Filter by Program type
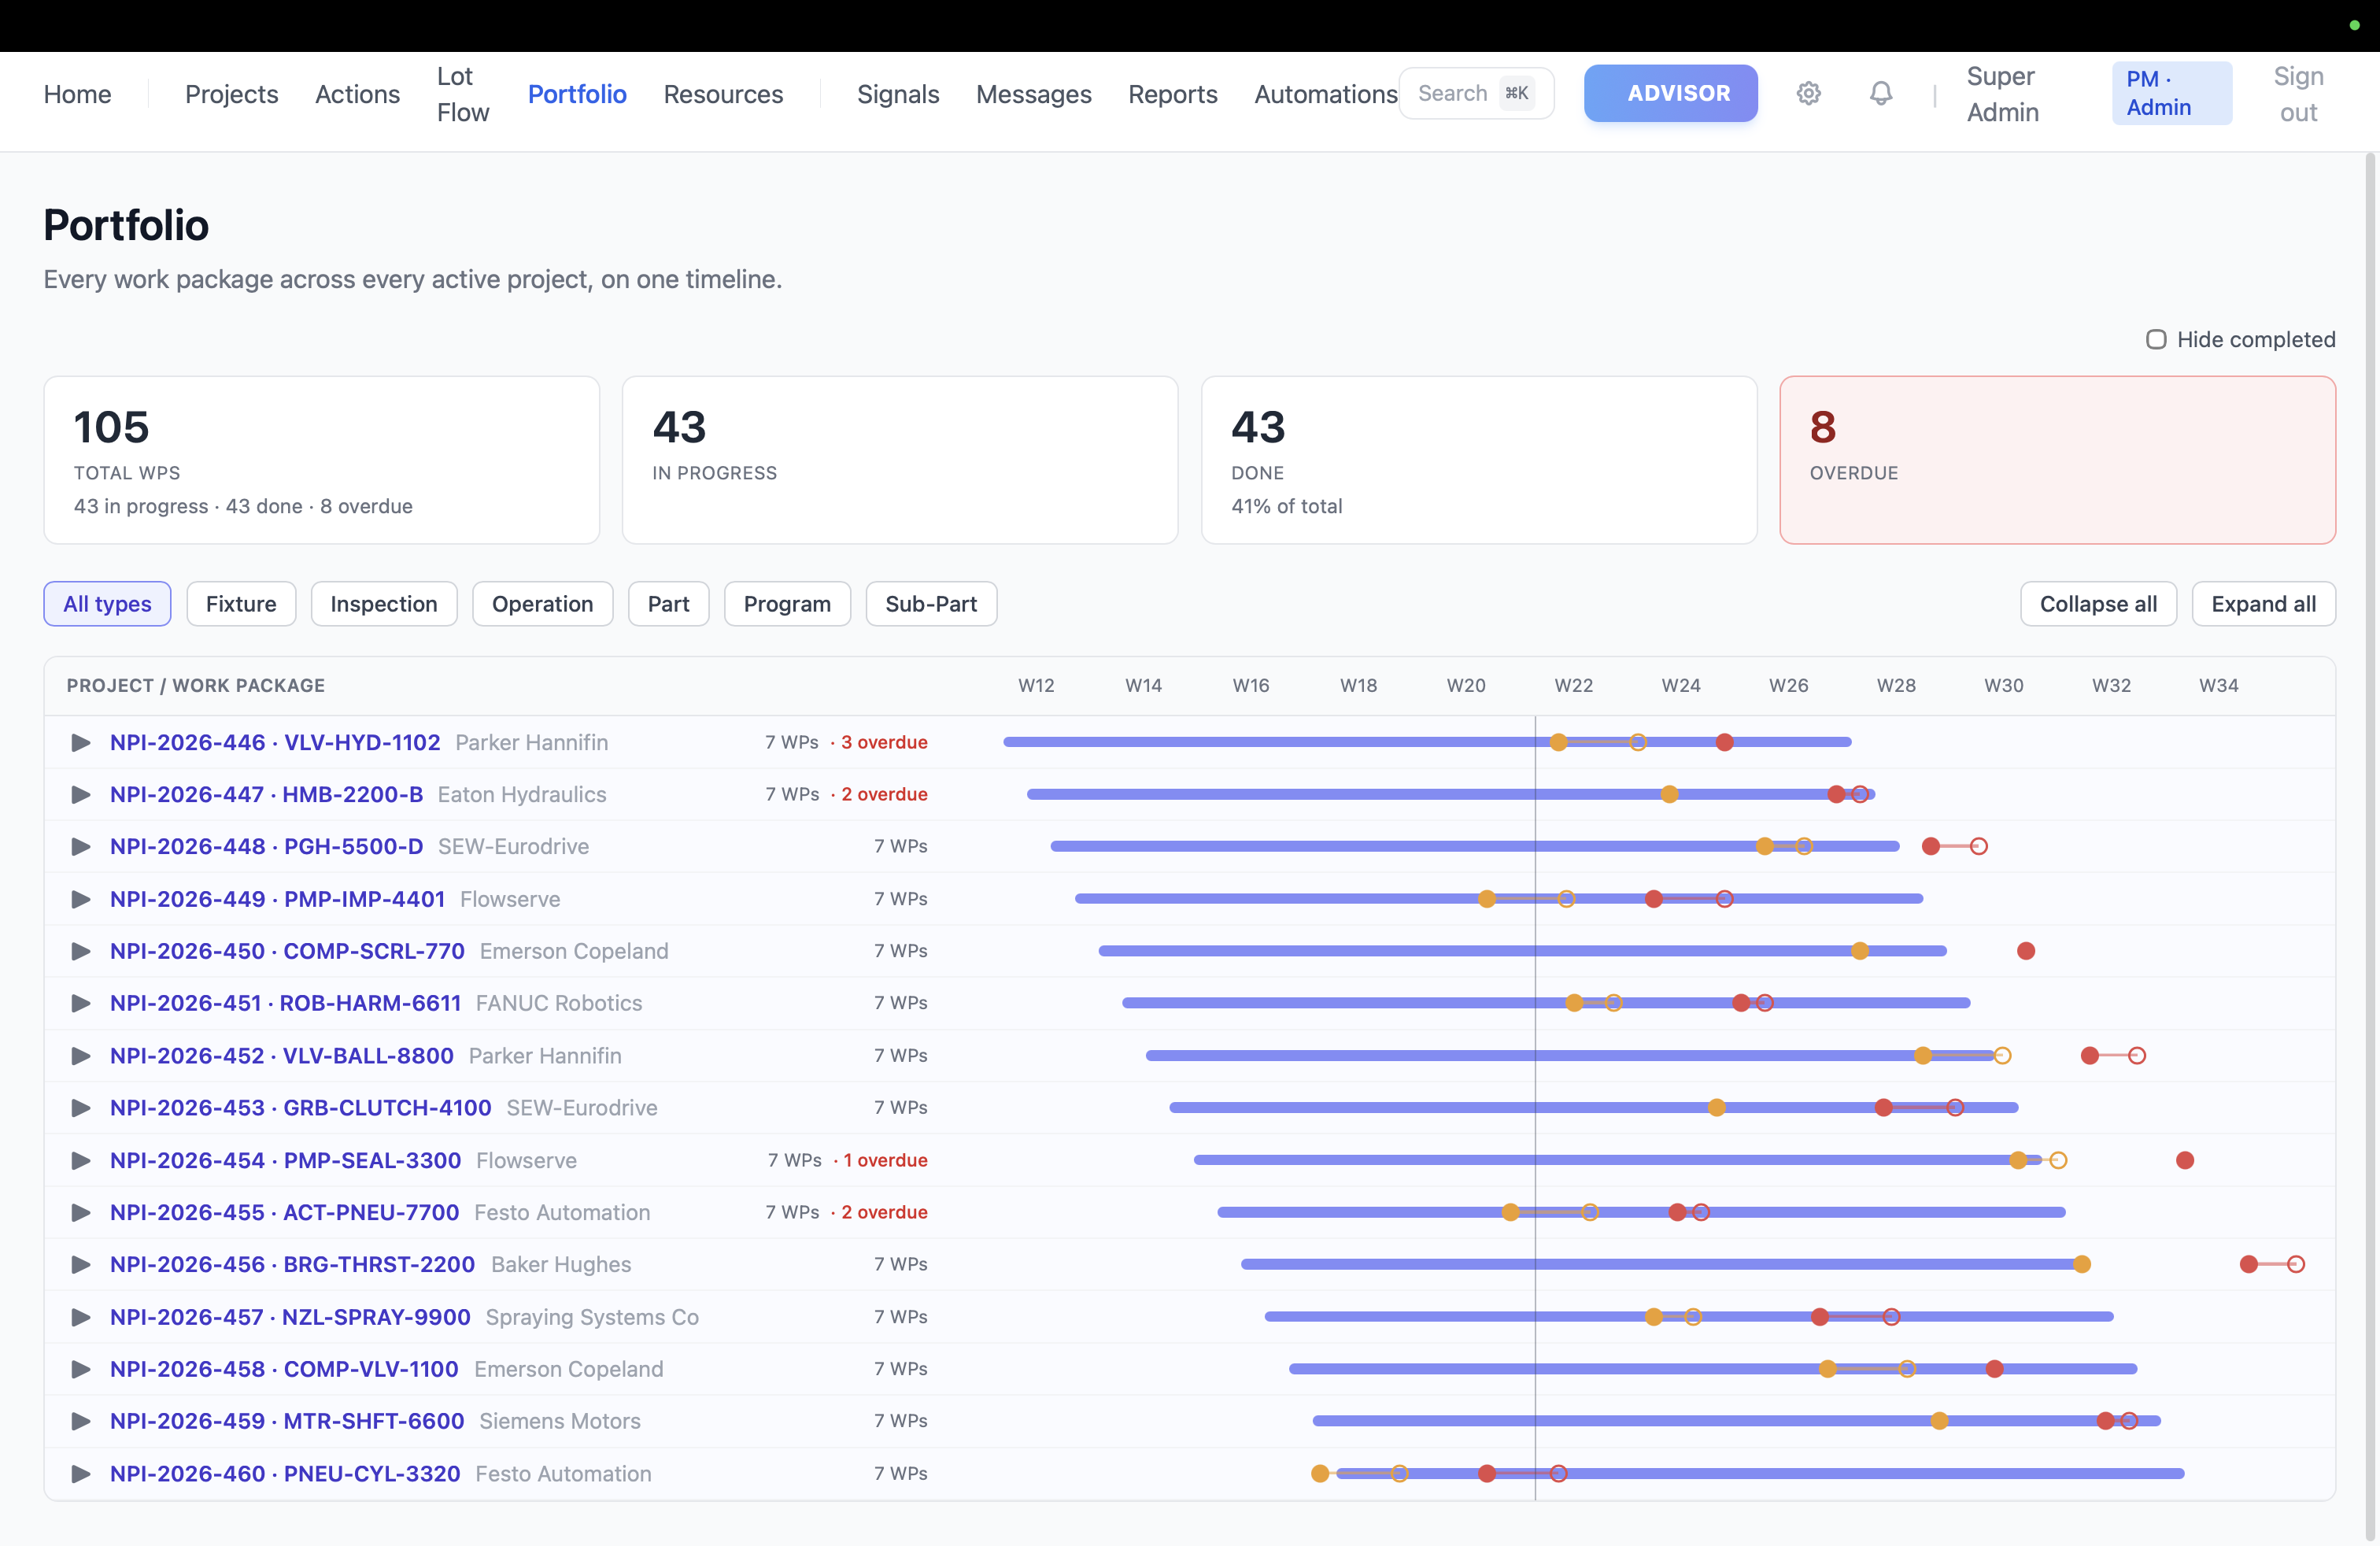This screenshot has height=1546, width=2380. (787, 604)
